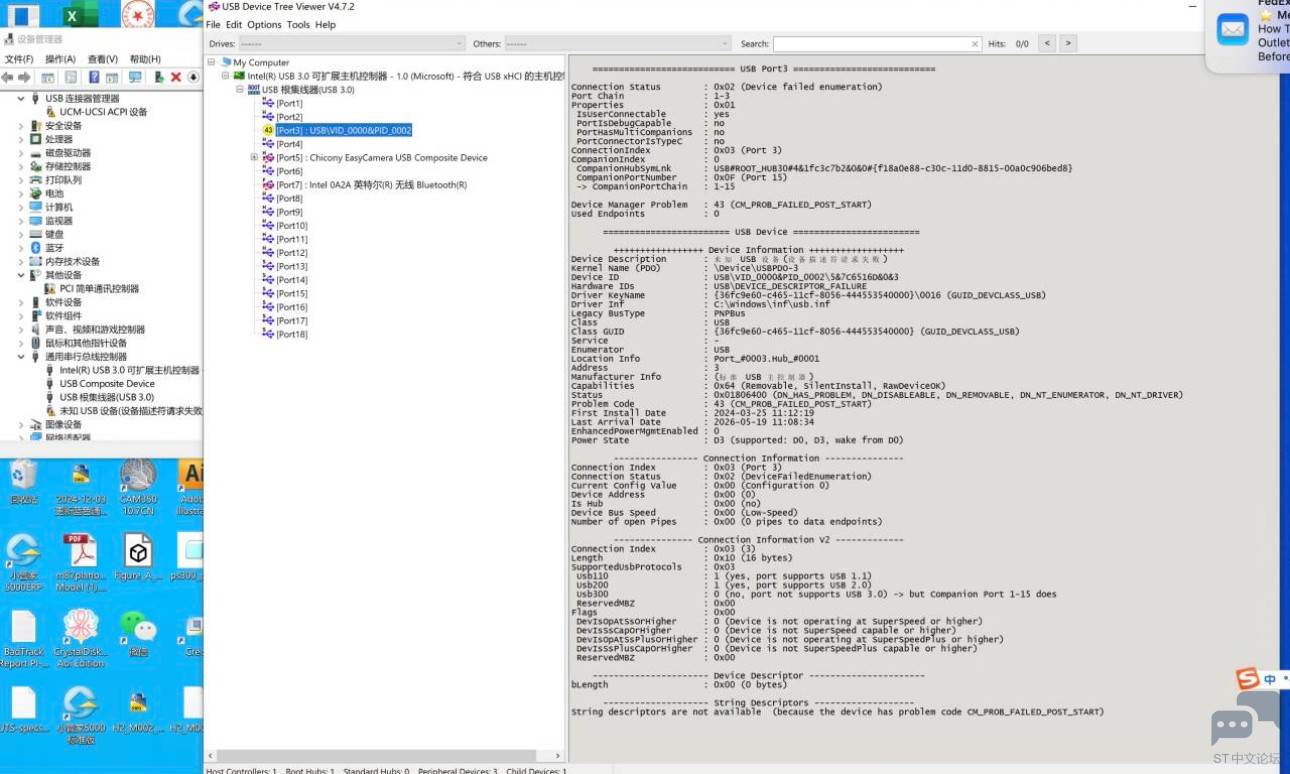Select Port2 in the USB tree
The width and height of the screenshot is (1290, 774).
click(289, 117)
